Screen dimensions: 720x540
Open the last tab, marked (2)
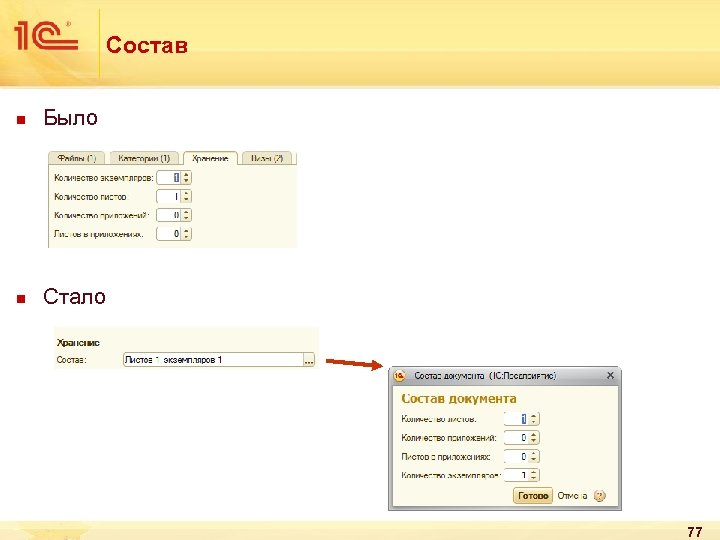pyautogui.click(x=267, y=158)
